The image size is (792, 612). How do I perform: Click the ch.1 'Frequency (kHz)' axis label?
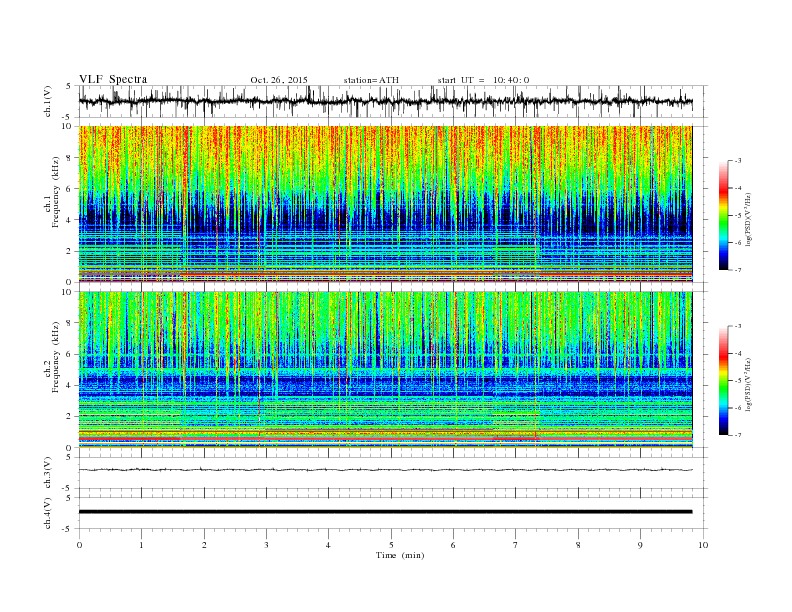55,192
